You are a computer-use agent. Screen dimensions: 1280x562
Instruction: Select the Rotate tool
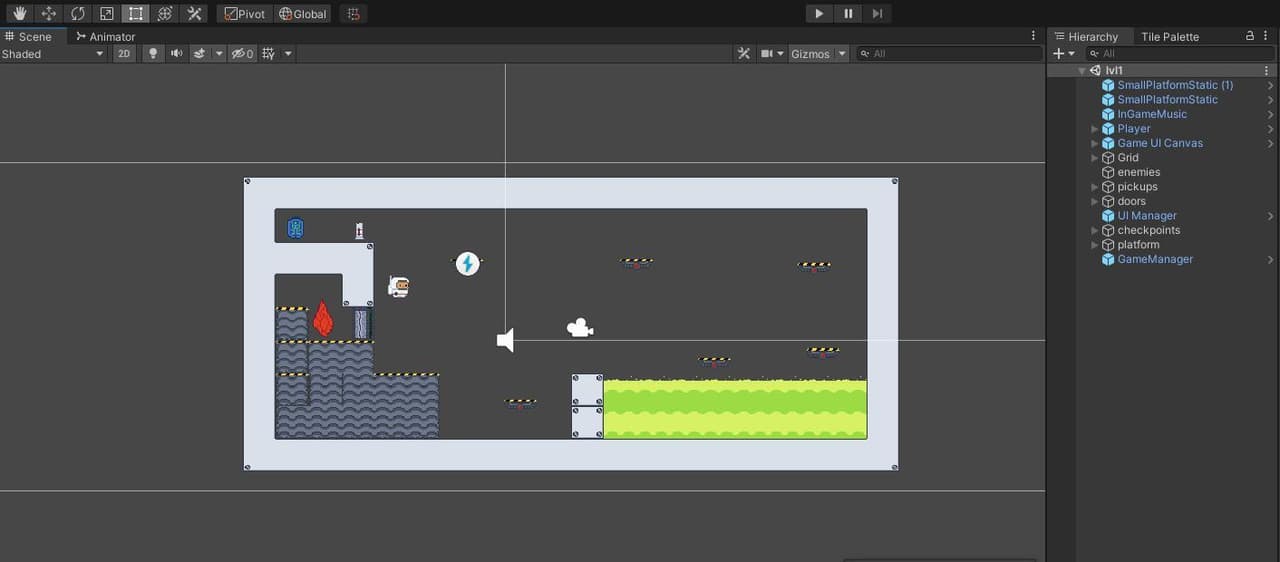77,14
